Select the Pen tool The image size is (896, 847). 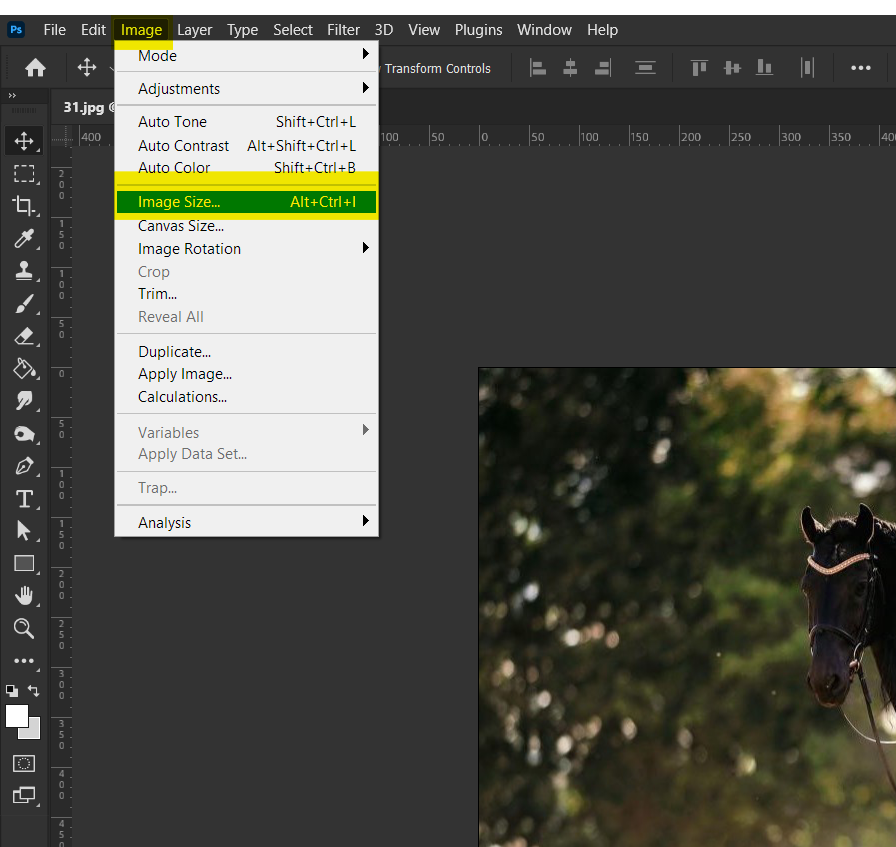click(x=24, y=466)
